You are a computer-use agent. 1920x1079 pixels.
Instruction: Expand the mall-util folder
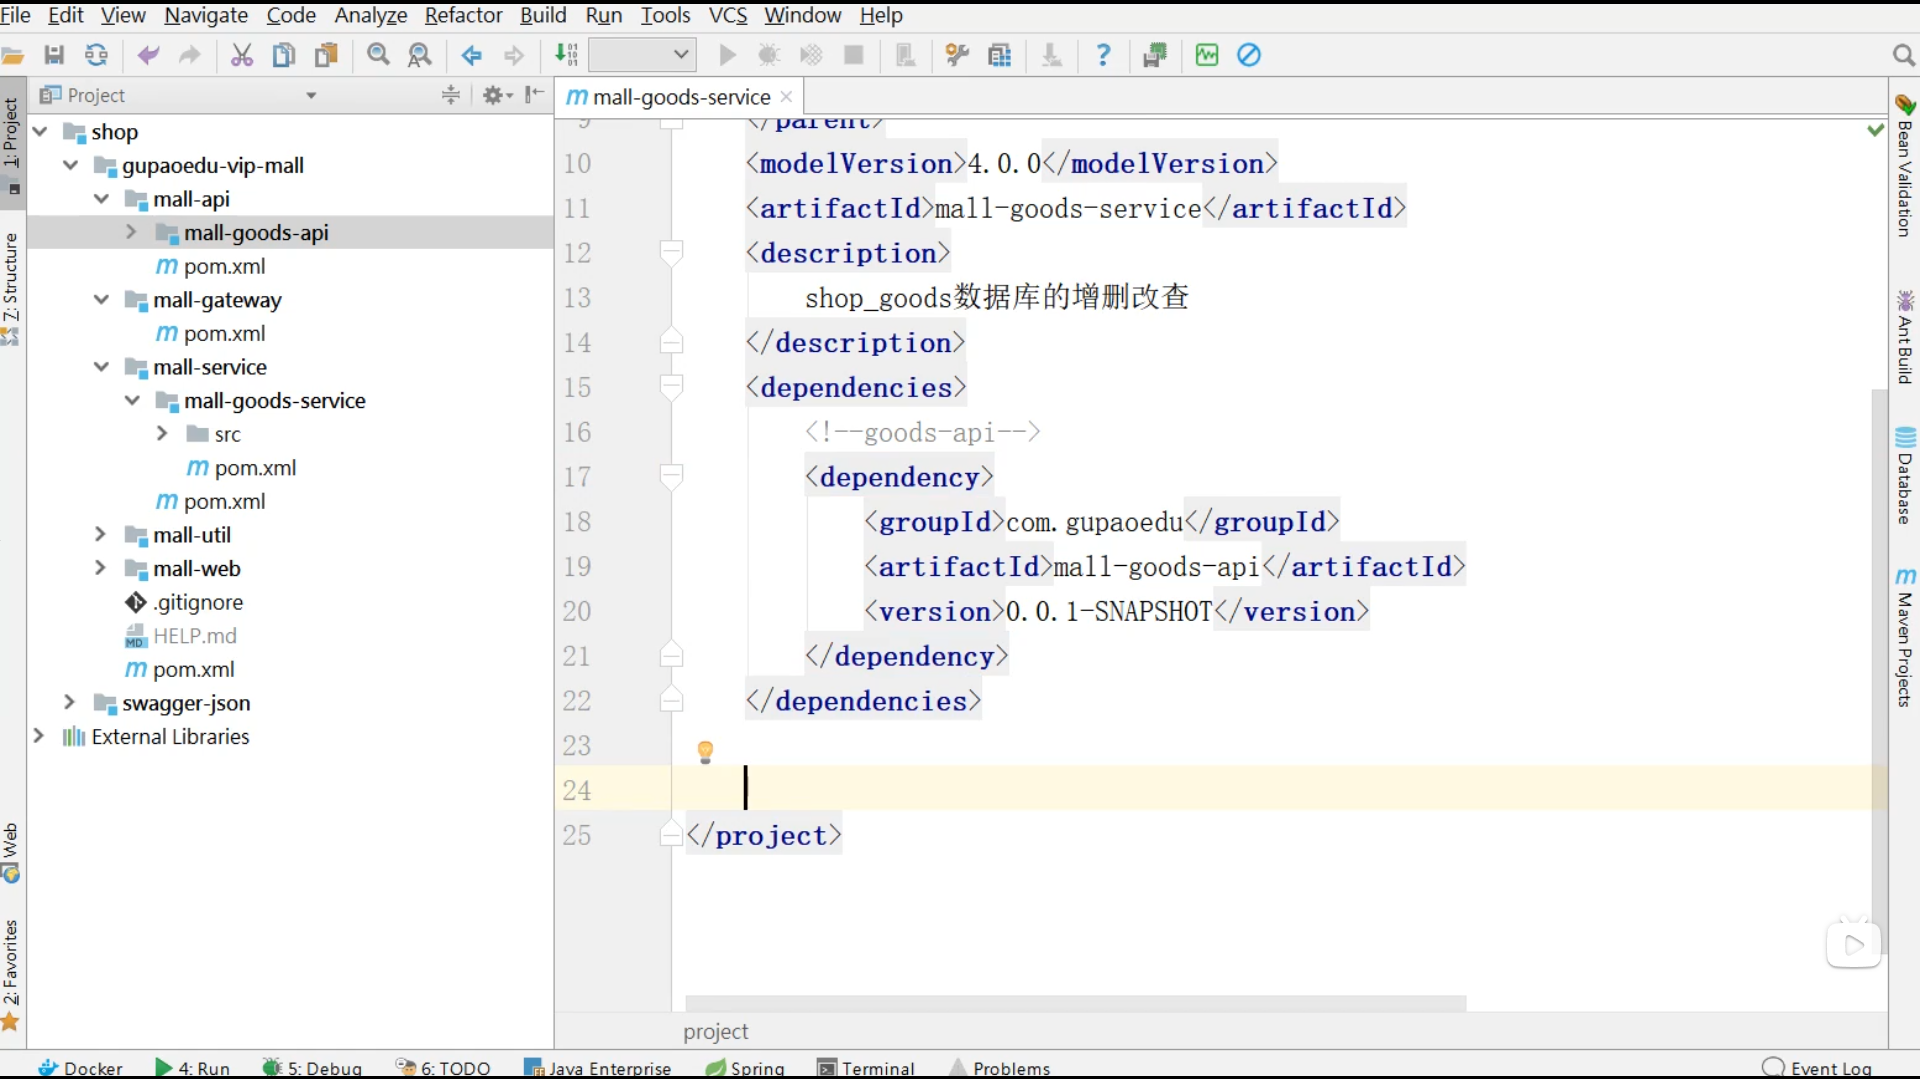100,535
